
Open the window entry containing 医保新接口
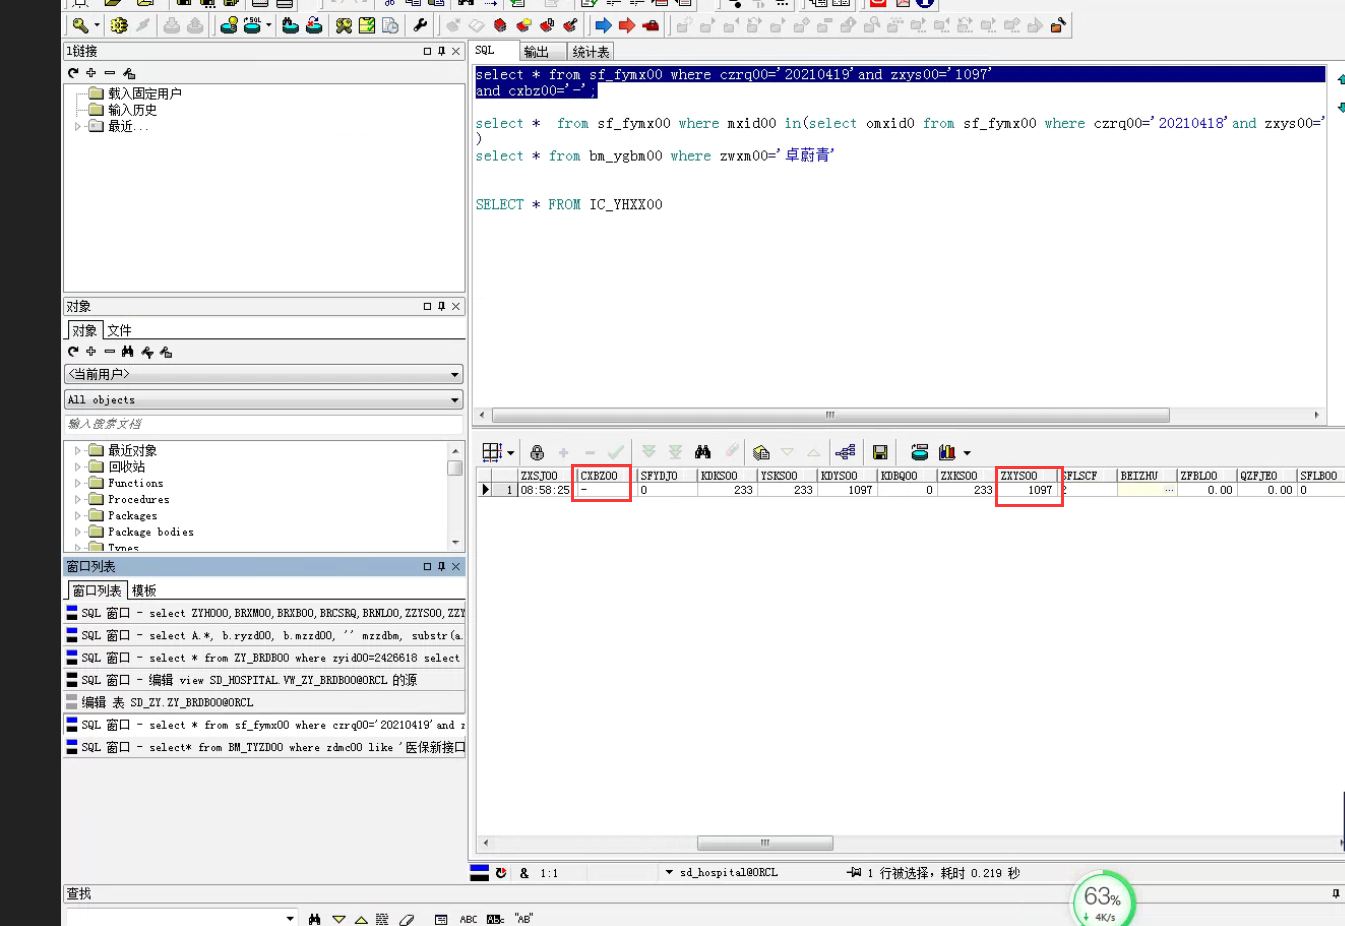coord(264,747)
